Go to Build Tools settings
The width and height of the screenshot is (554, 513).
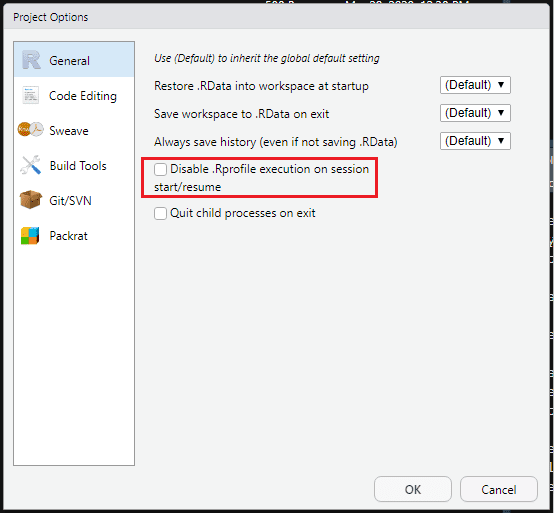pos(78,166)
